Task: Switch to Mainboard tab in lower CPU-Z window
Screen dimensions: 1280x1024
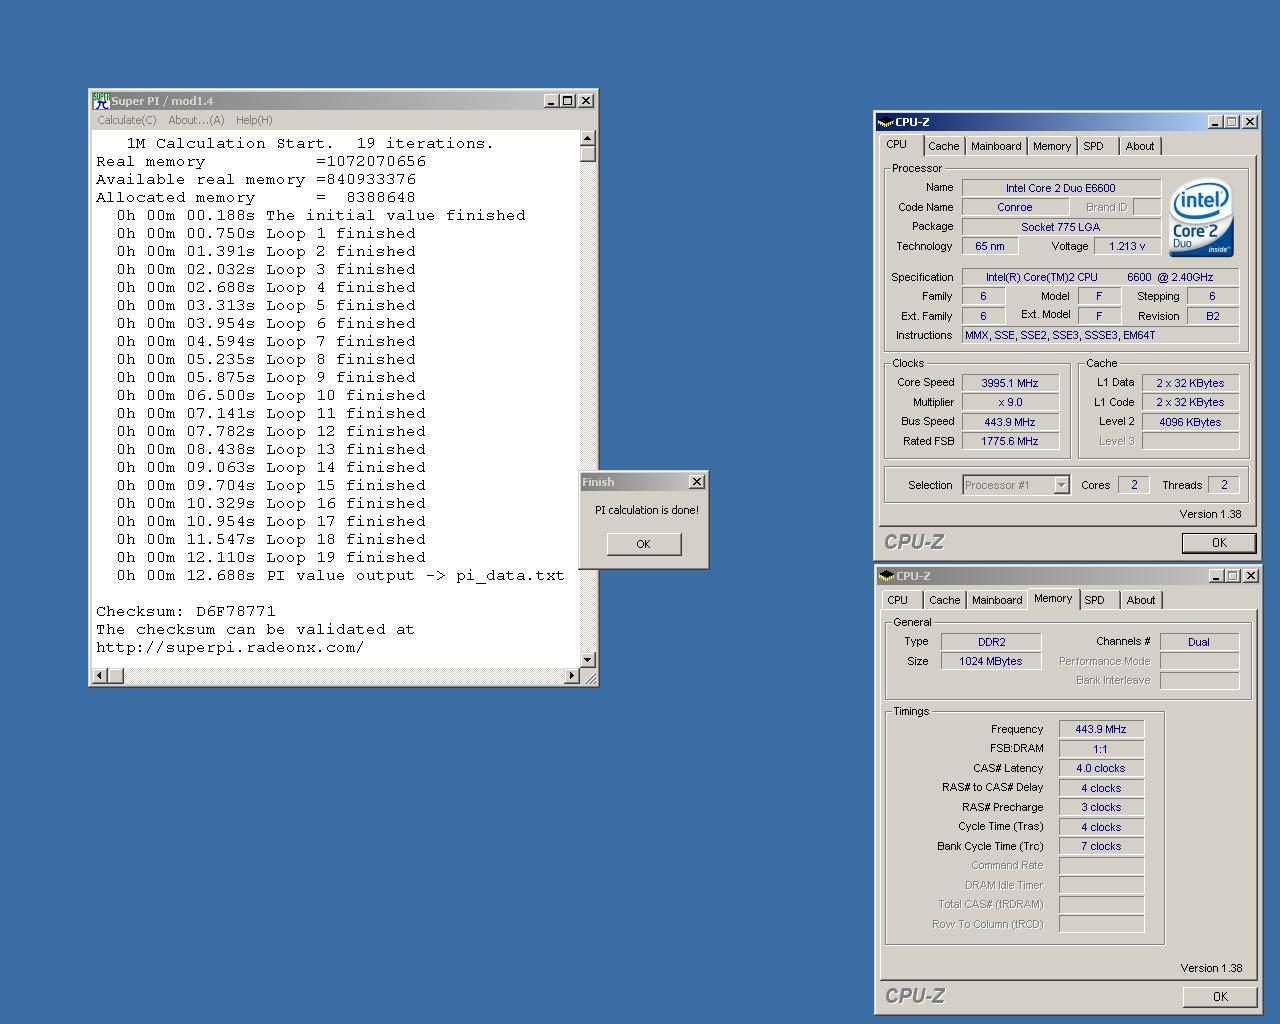Action: click(997, 600)
